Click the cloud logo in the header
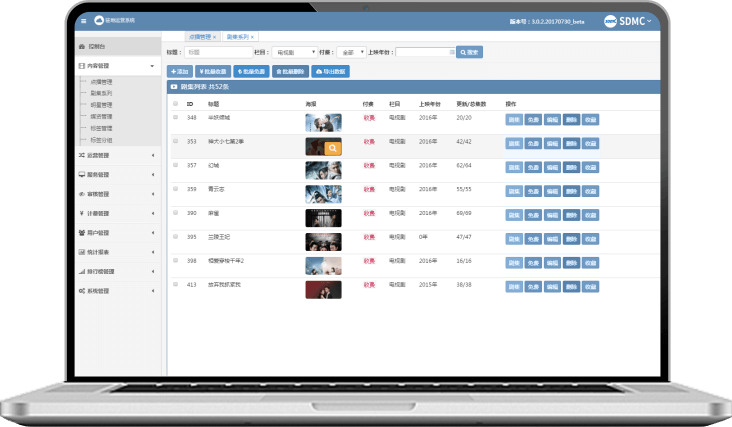732x427 pixels. (98, 20)
